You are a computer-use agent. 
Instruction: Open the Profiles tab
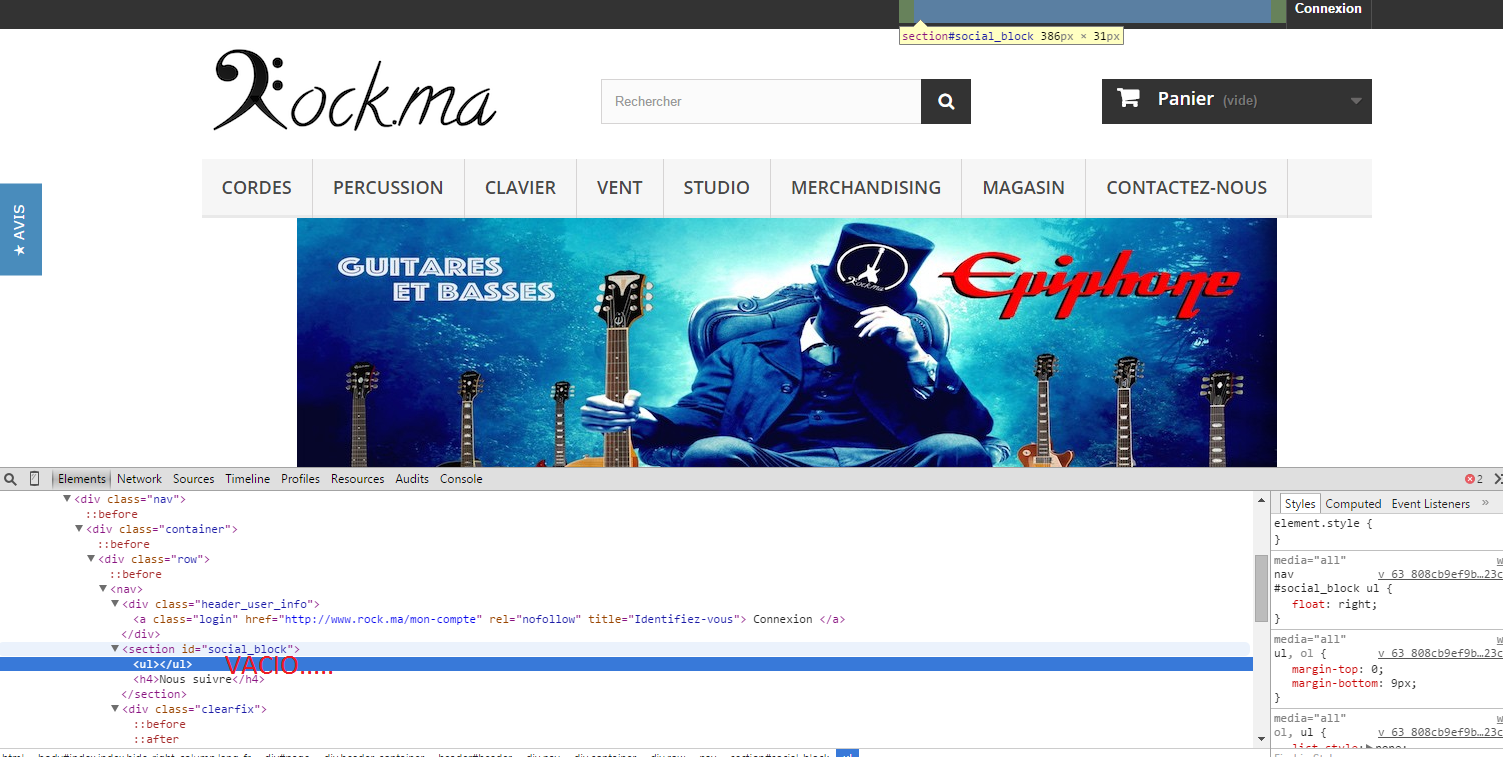click(x=300, y=479)
